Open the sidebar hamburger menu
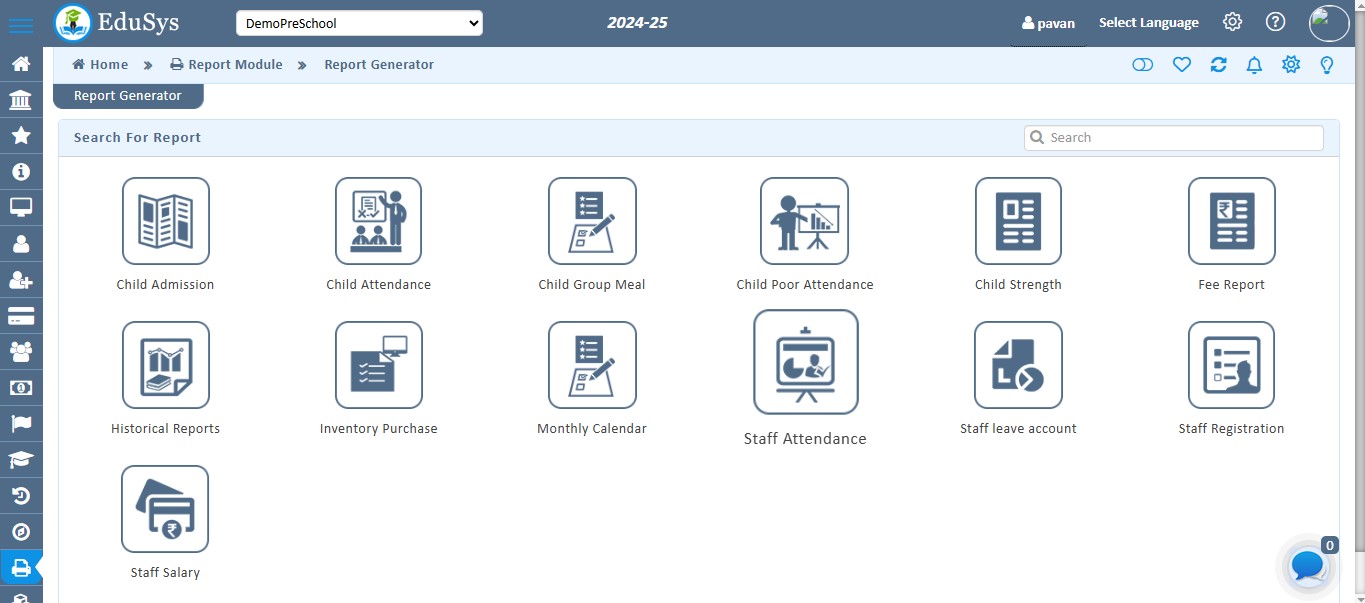Viewport: 1365px width, 603px height. [21, 22]
